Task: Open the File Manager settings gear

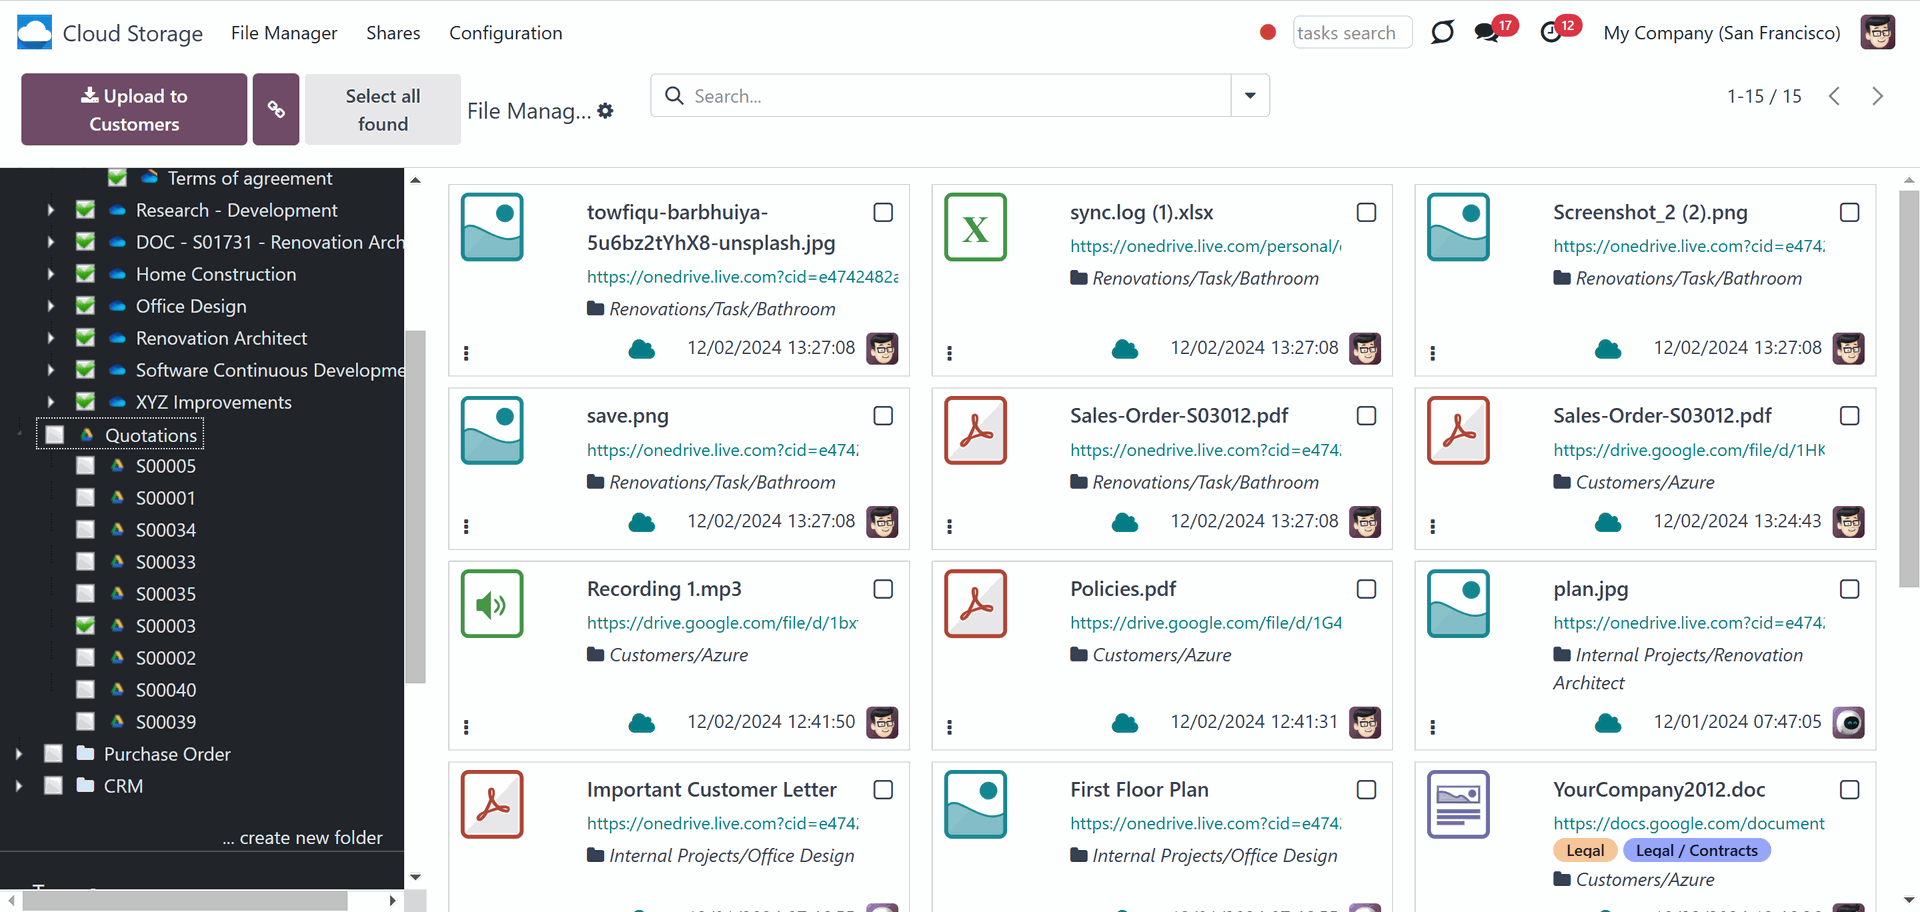Action: [x=605, y=111]
